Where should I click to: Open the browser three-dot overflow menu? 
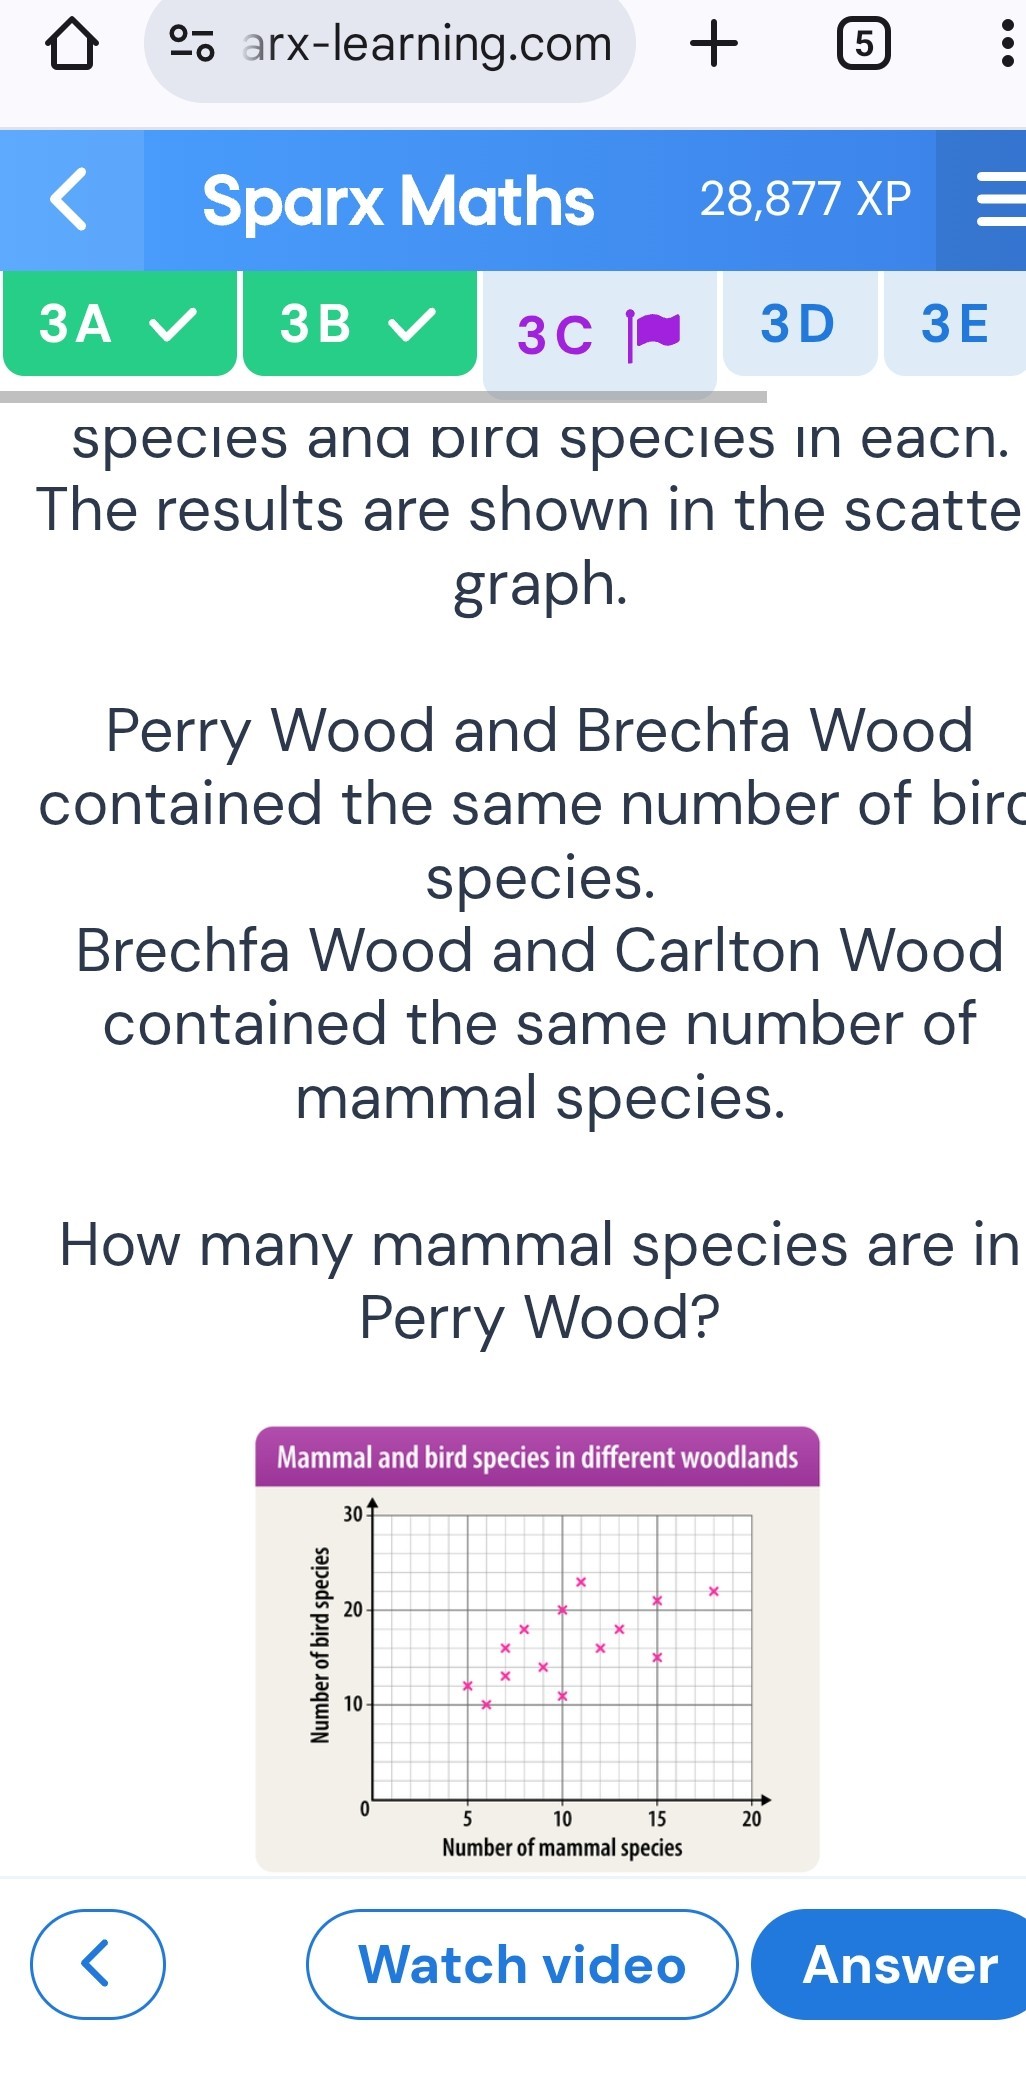click(x=1007, y=45)
